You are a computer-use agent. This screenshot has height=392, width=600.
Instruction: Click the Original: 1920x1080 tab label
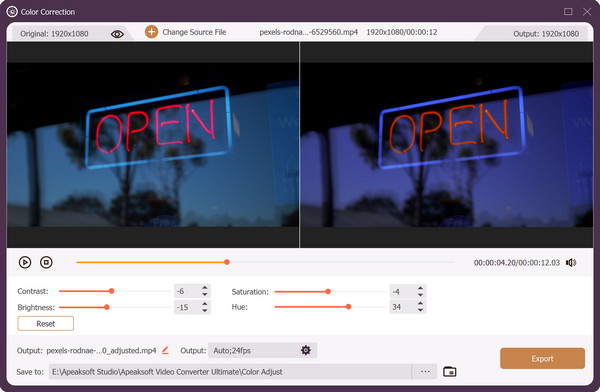click(54, 34)
